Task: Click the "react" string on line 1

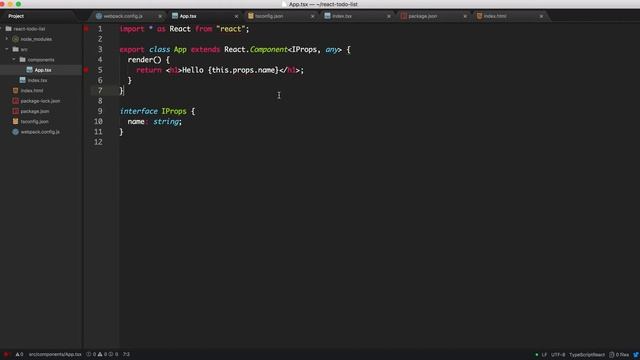Action: pos(231,29)
